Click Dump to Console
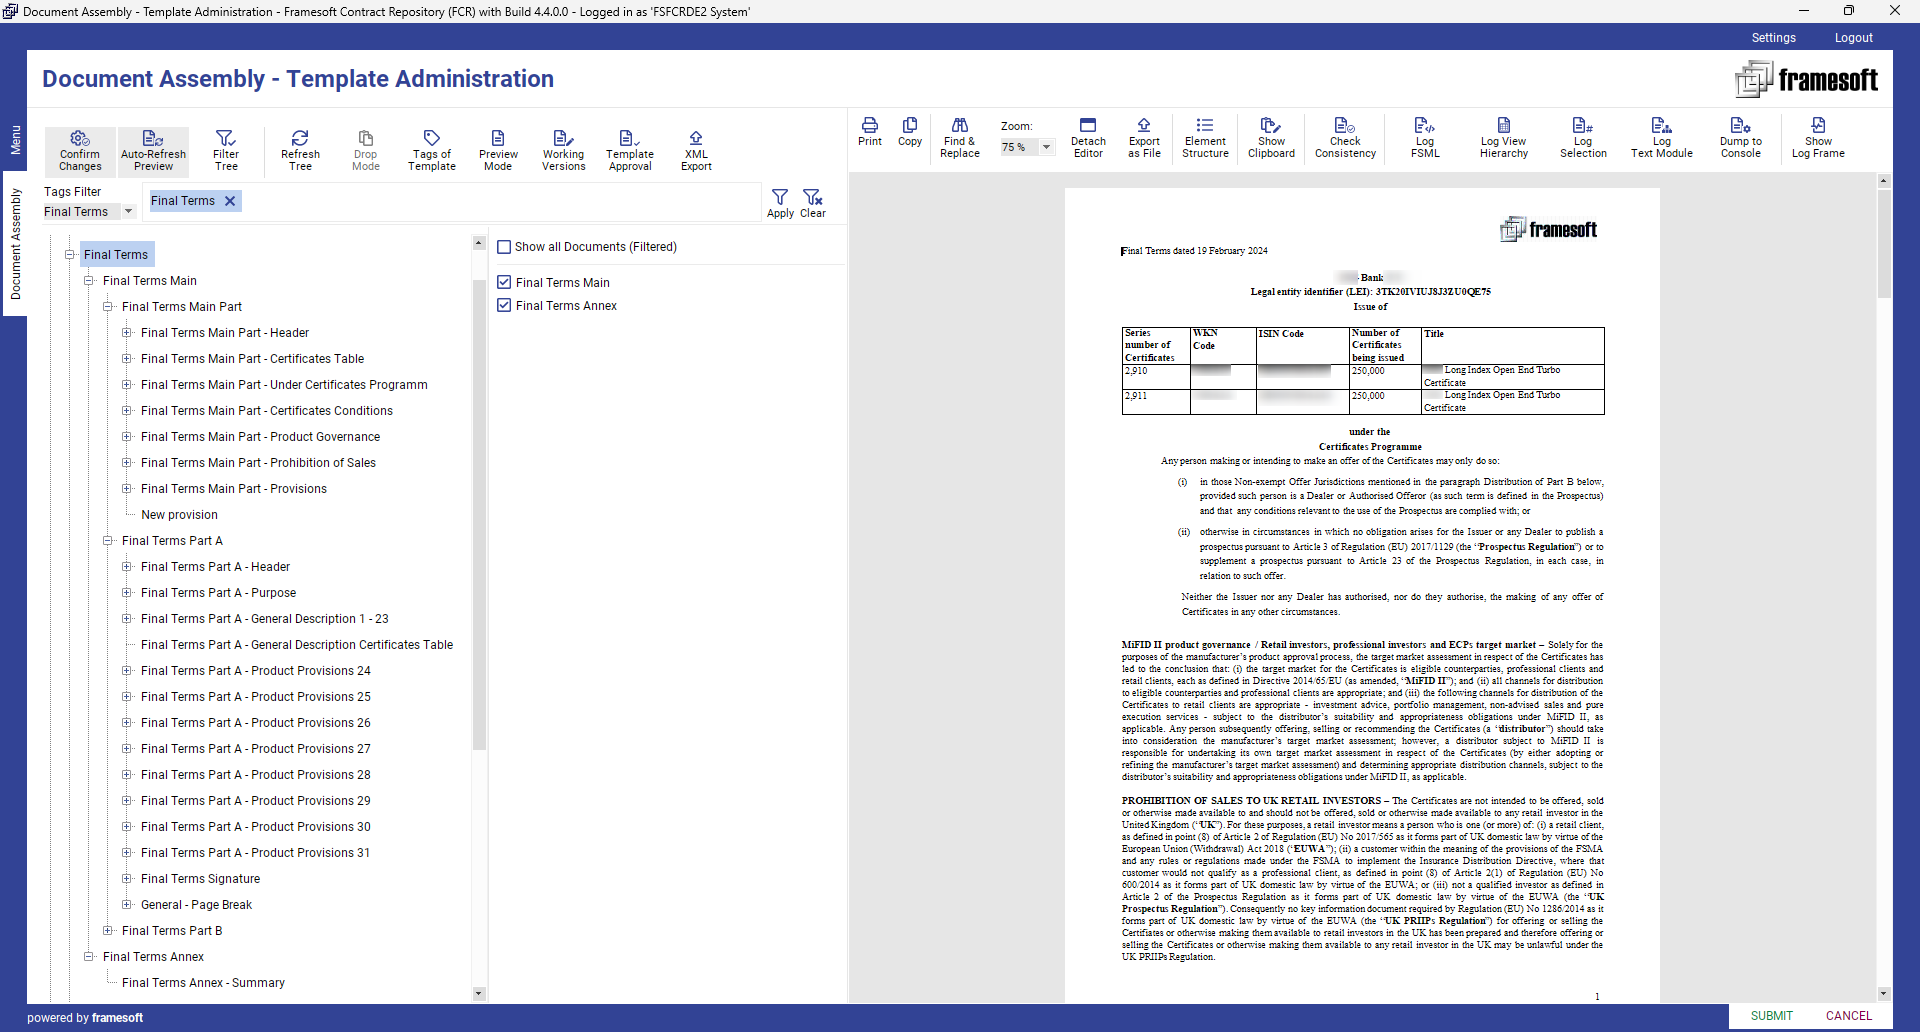The image size is (1920, 1032). (x=1741, y=138)
